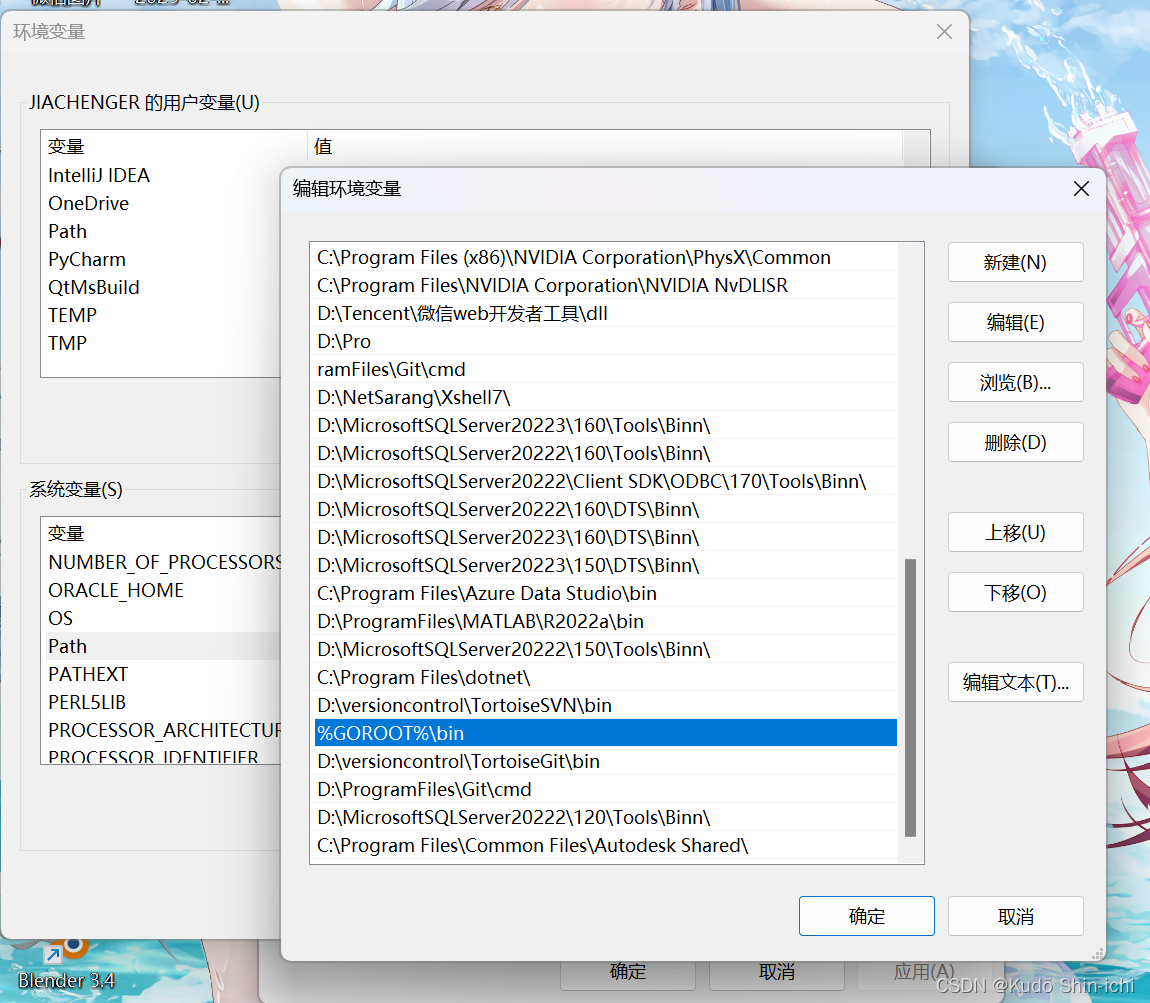Select MicrosoftSQLServer20223\150\DTS\Binn entry

[606, 565]
